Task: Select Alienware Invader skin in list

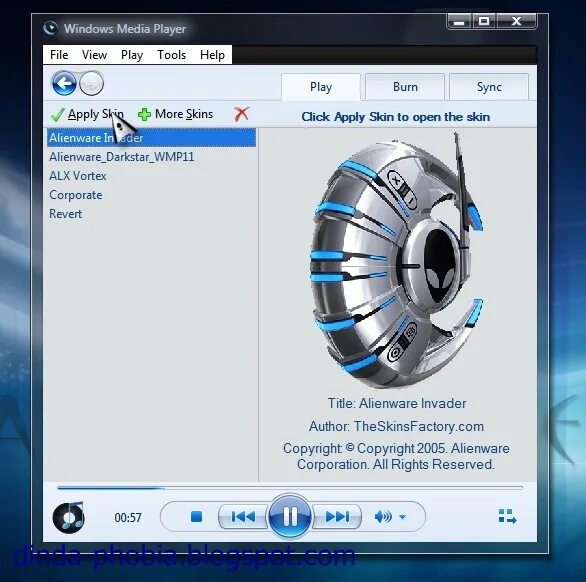Action: tap(151, 138)
